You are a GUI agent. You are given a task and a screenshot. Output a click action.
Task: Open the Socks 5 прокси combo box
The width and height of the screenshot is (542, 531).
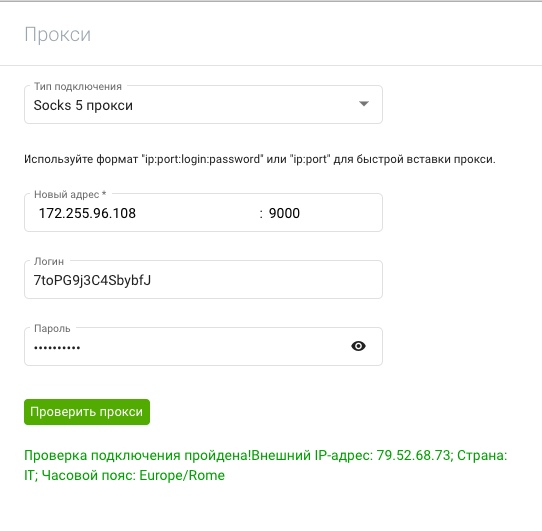click(x=203, y=105)
